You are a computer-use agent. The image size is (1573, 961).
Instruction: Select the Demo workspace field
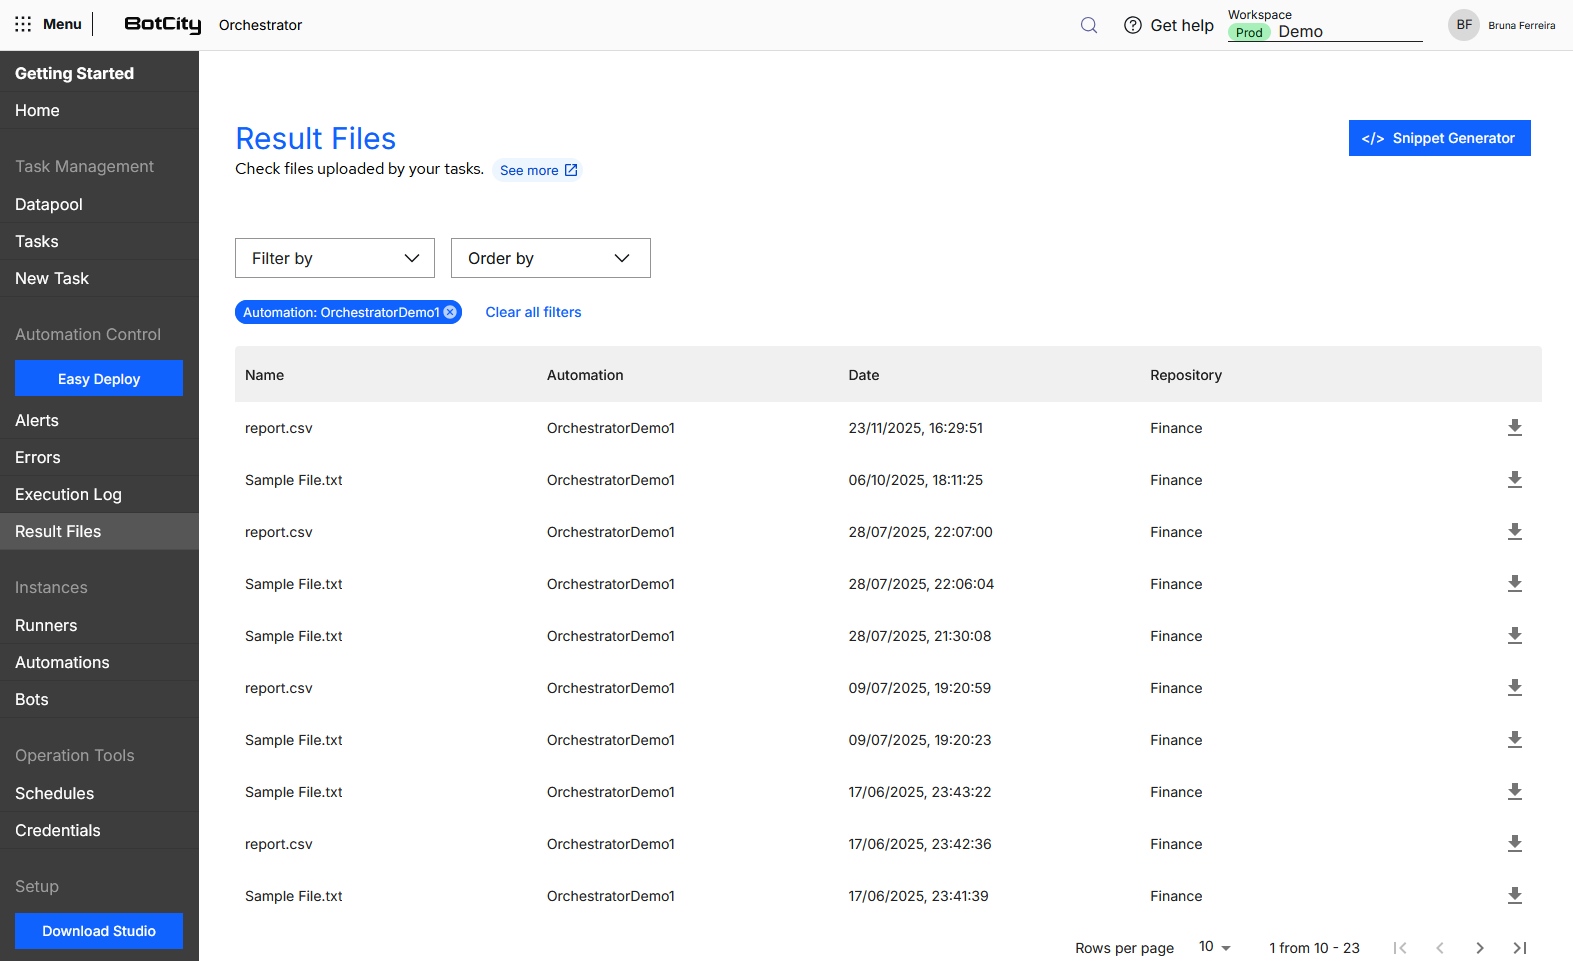tap(1324, 32)
